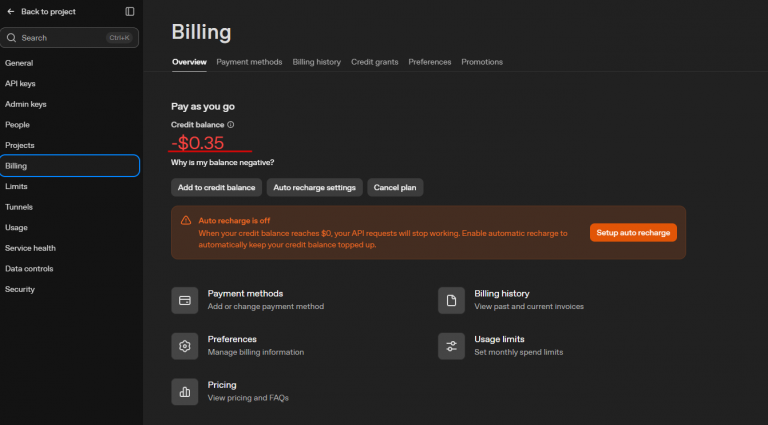Open Admin keys in the sidebar
The height and width of the screenshot is (425, 768).
pyautogui.click(x=25, y=104)
